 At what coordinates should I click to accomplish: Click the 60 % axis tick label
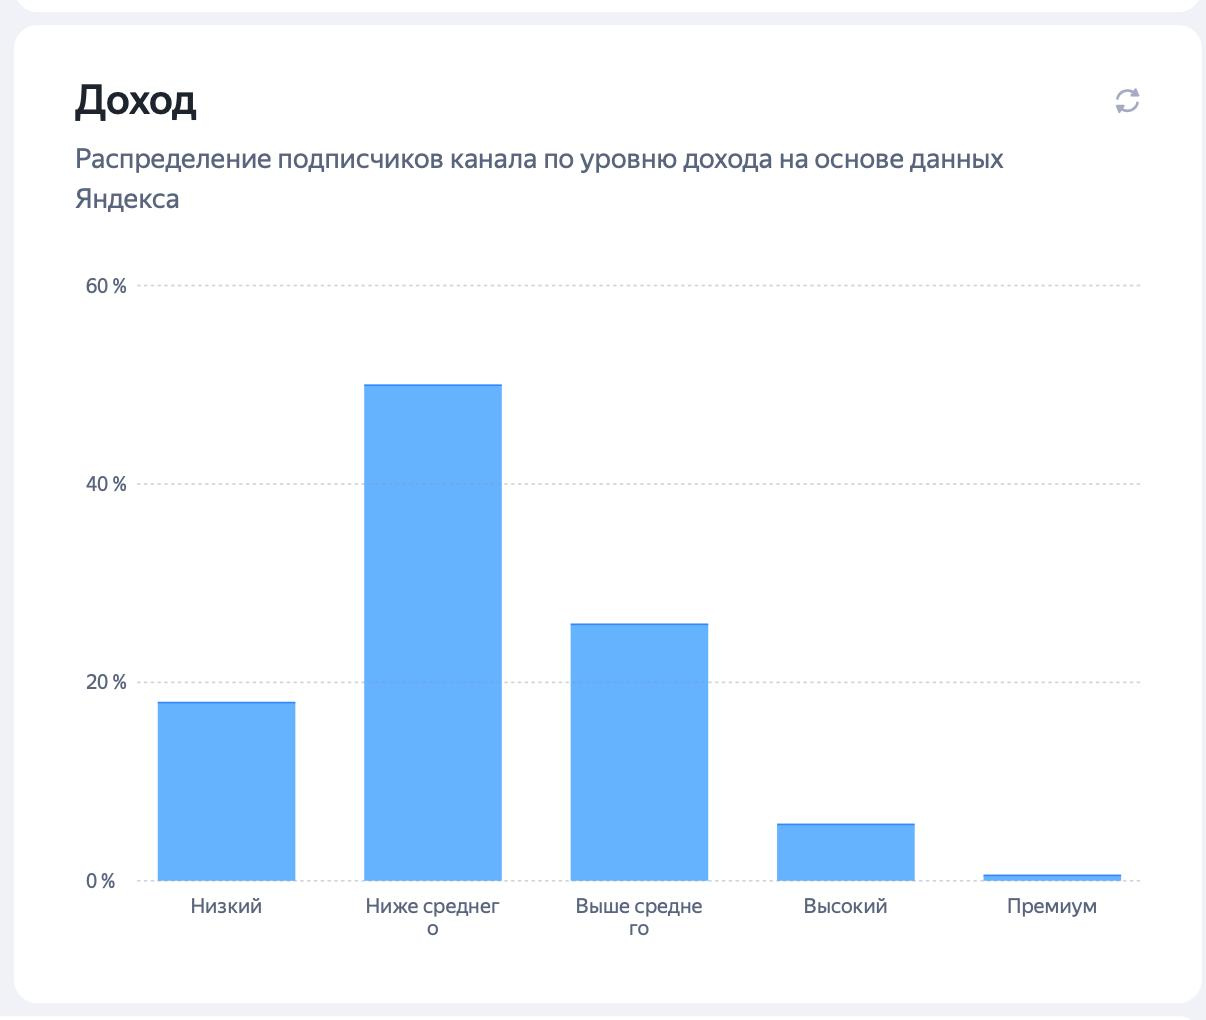pos(106,286)
